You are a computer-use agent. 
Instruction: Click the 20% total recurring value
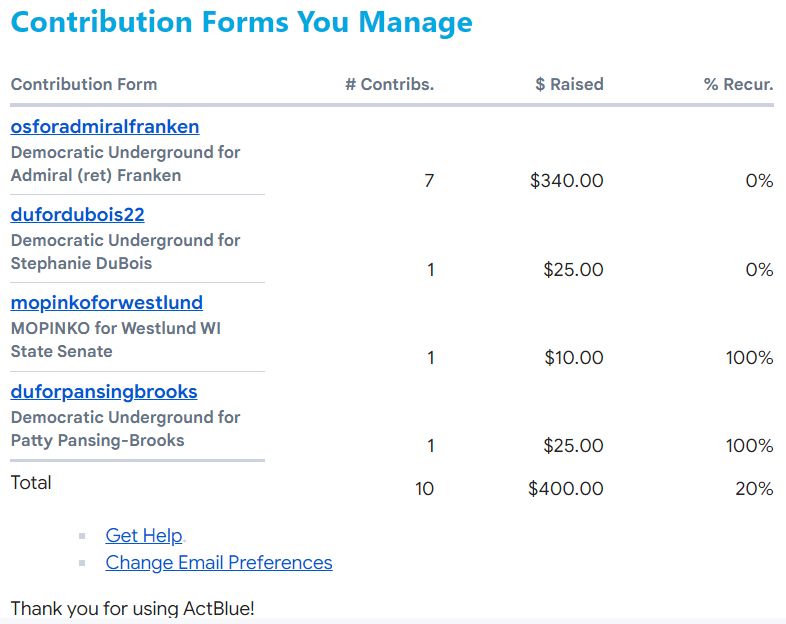coord(753,489)
